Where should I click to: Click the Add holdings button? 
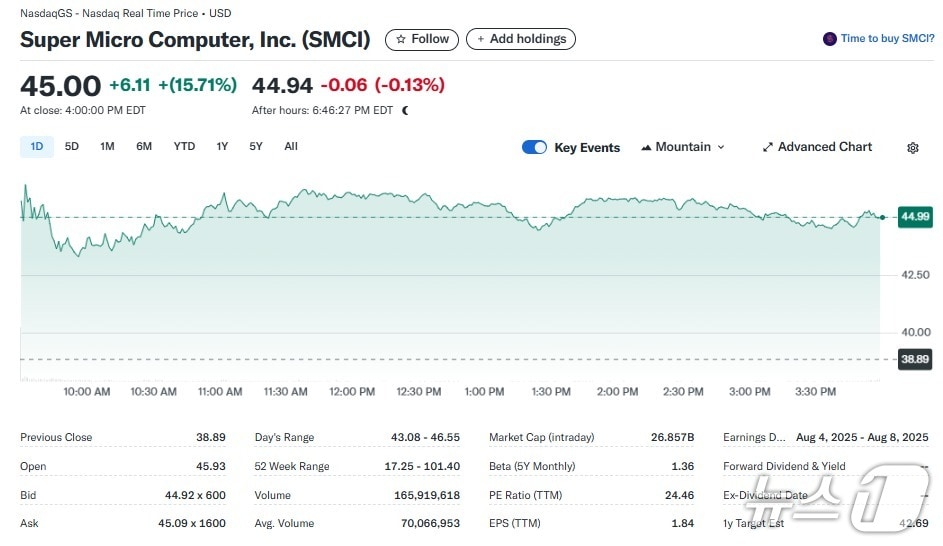tap(520, 40)
